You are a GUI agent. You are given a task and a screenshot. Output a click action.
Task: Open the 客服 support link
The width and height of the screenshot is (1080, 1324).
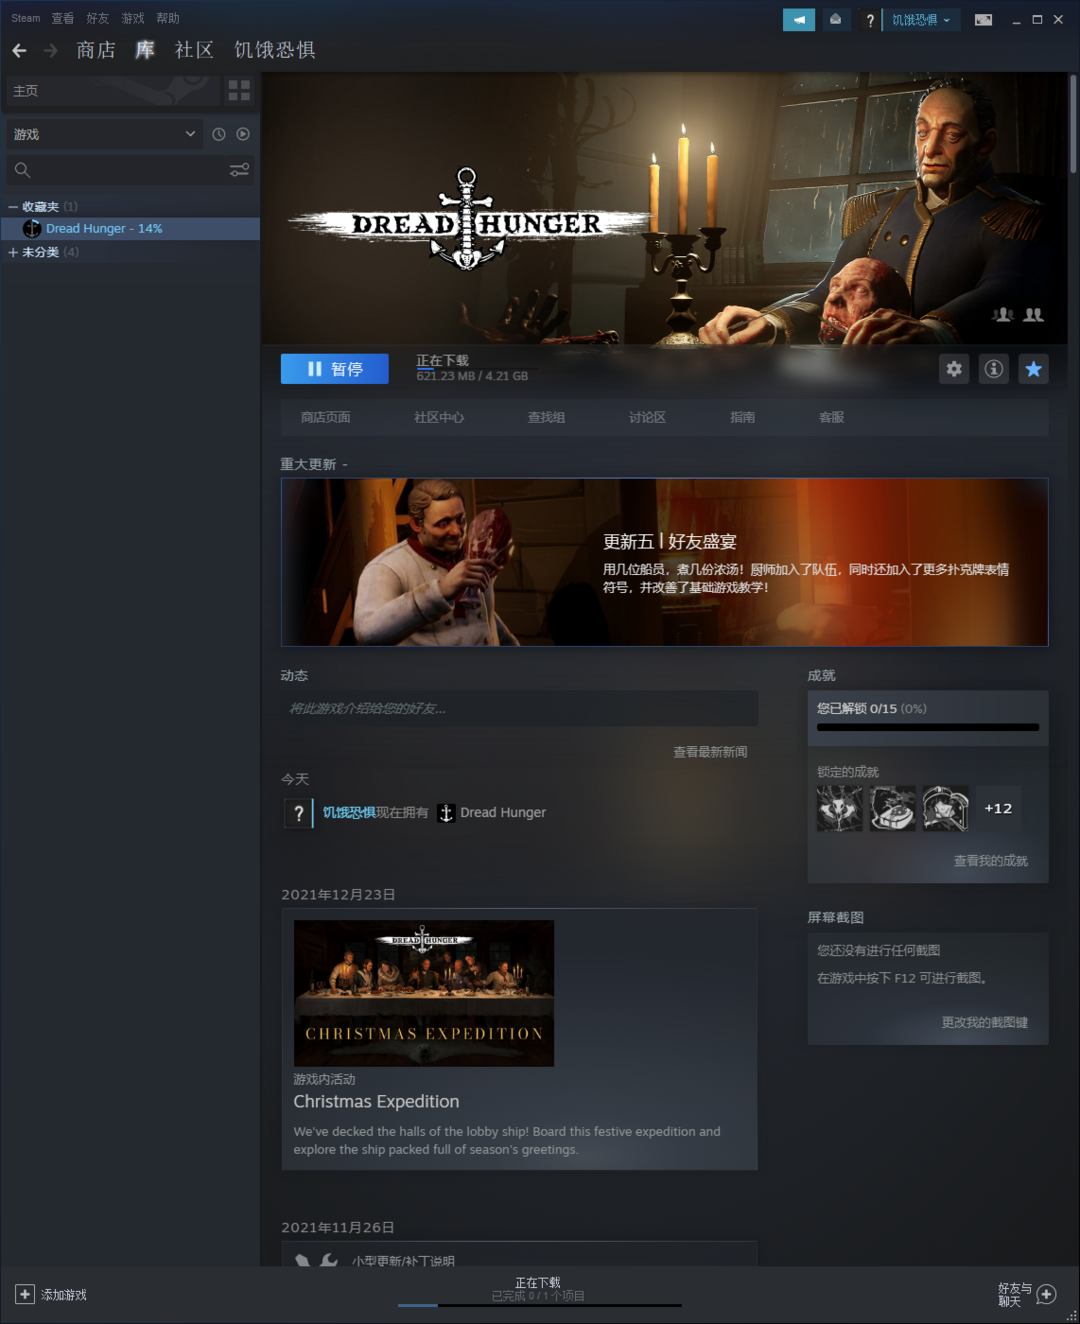point(831,417)
